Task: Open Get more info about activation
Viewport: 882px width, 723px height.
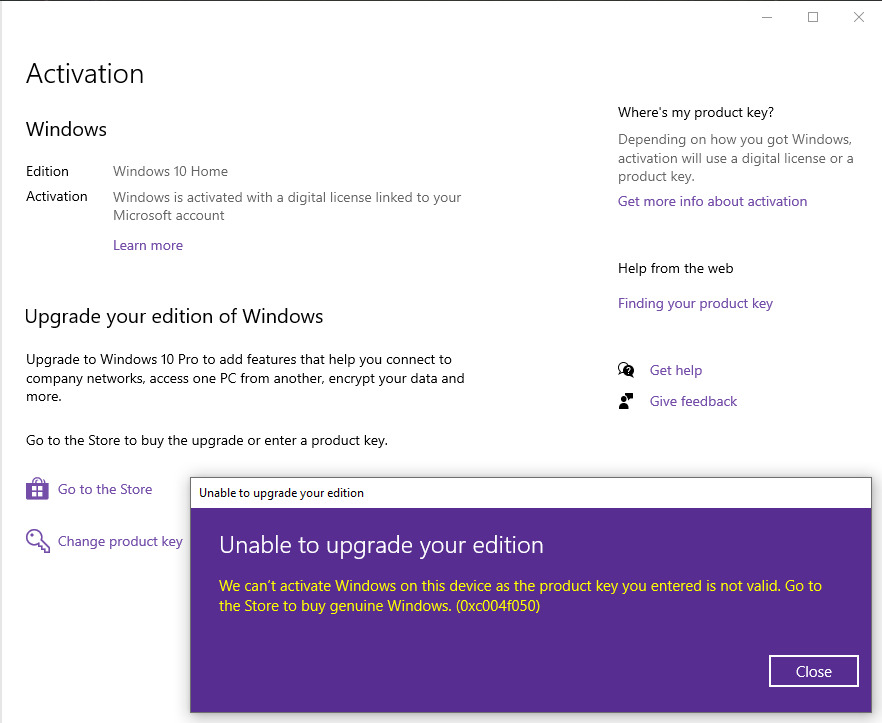Action: coord(712,201)
